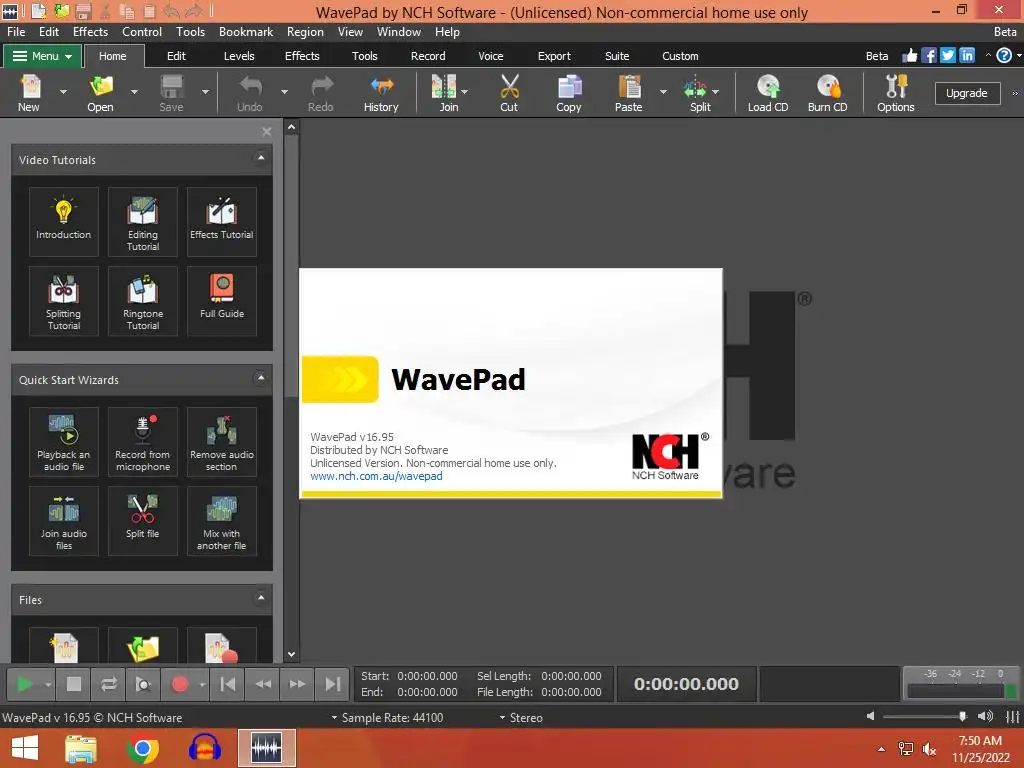Open the Bookmark menu
1024x768 pixels.
246,32
